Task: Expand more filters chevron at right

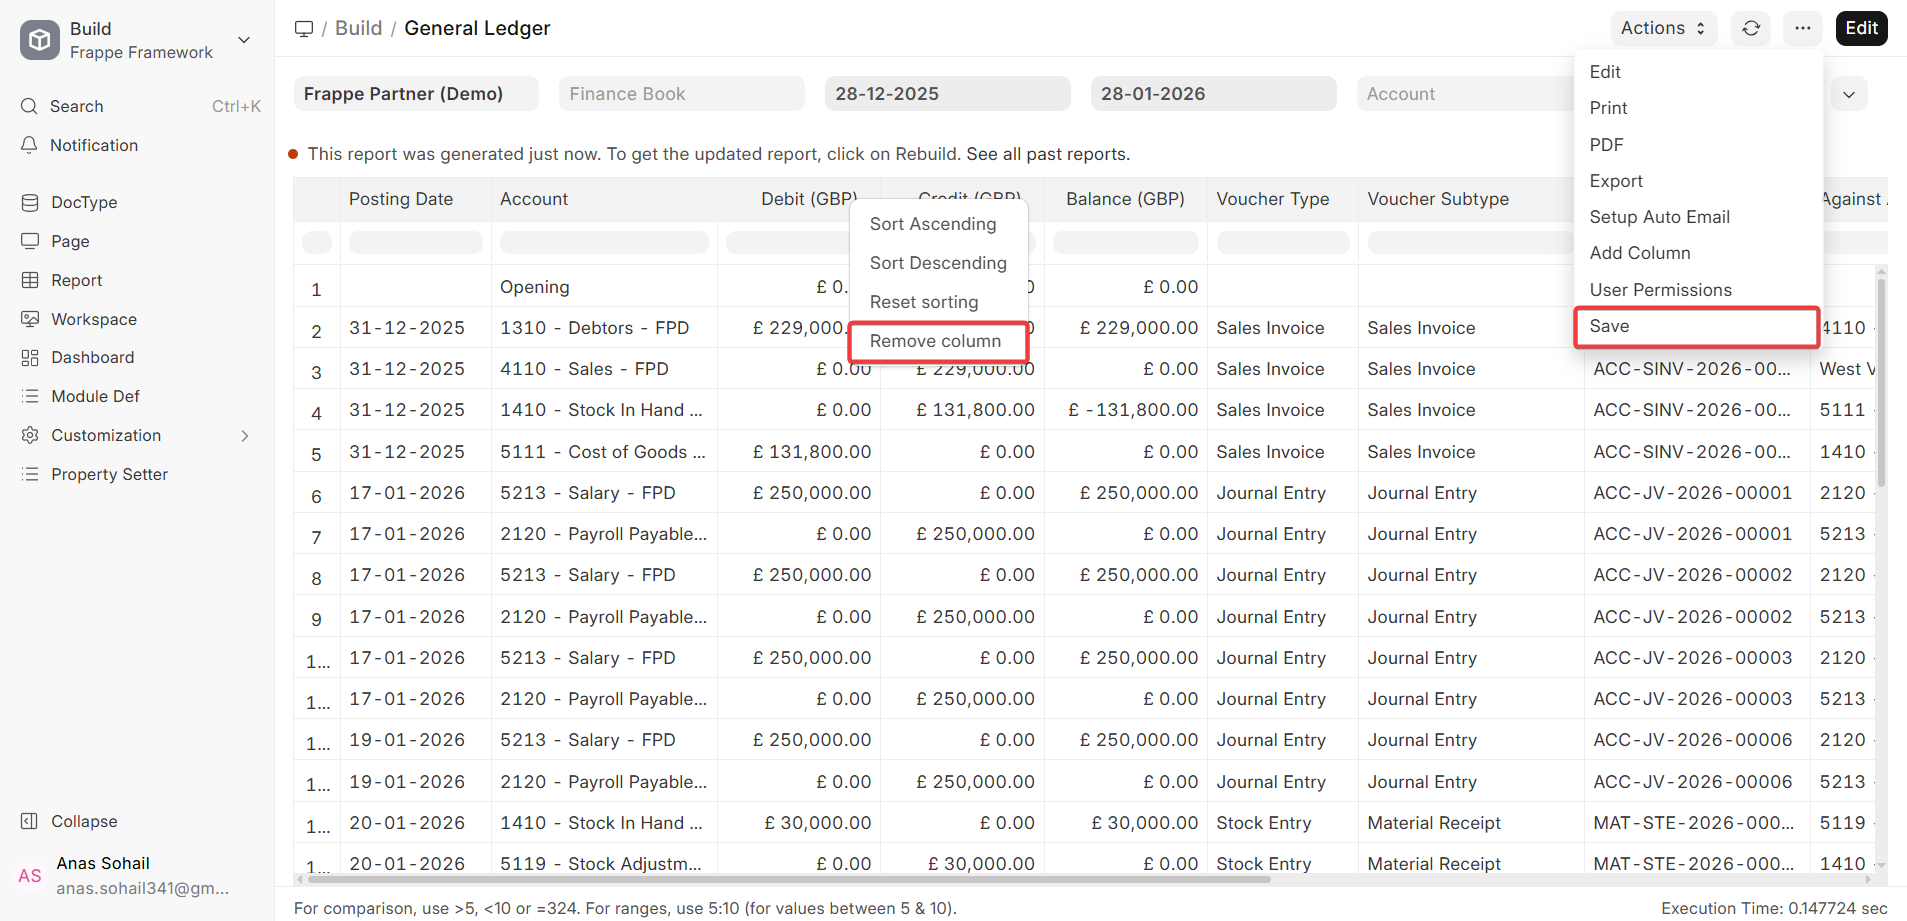Action: pyautogui.click(x=1849, y=94)
